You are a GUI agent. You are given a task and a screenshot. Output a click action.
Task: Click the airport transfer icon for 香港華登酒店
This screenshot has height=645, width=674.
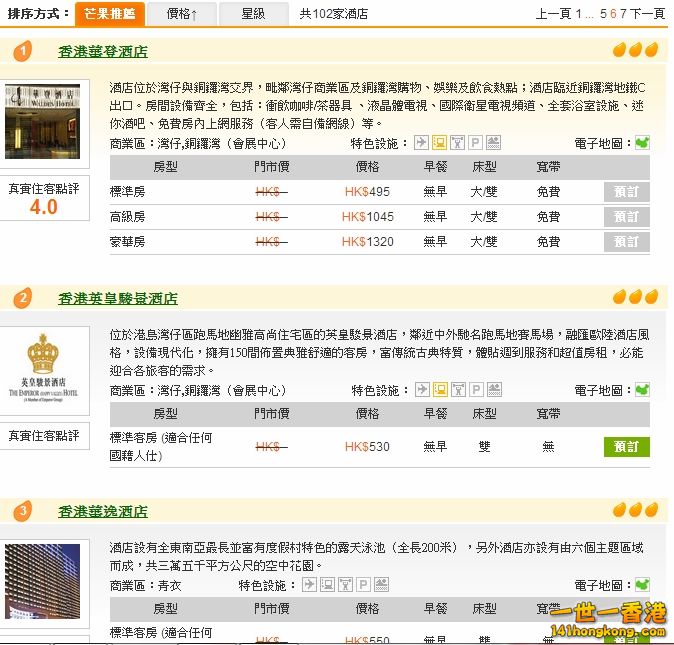pos(422,143)
